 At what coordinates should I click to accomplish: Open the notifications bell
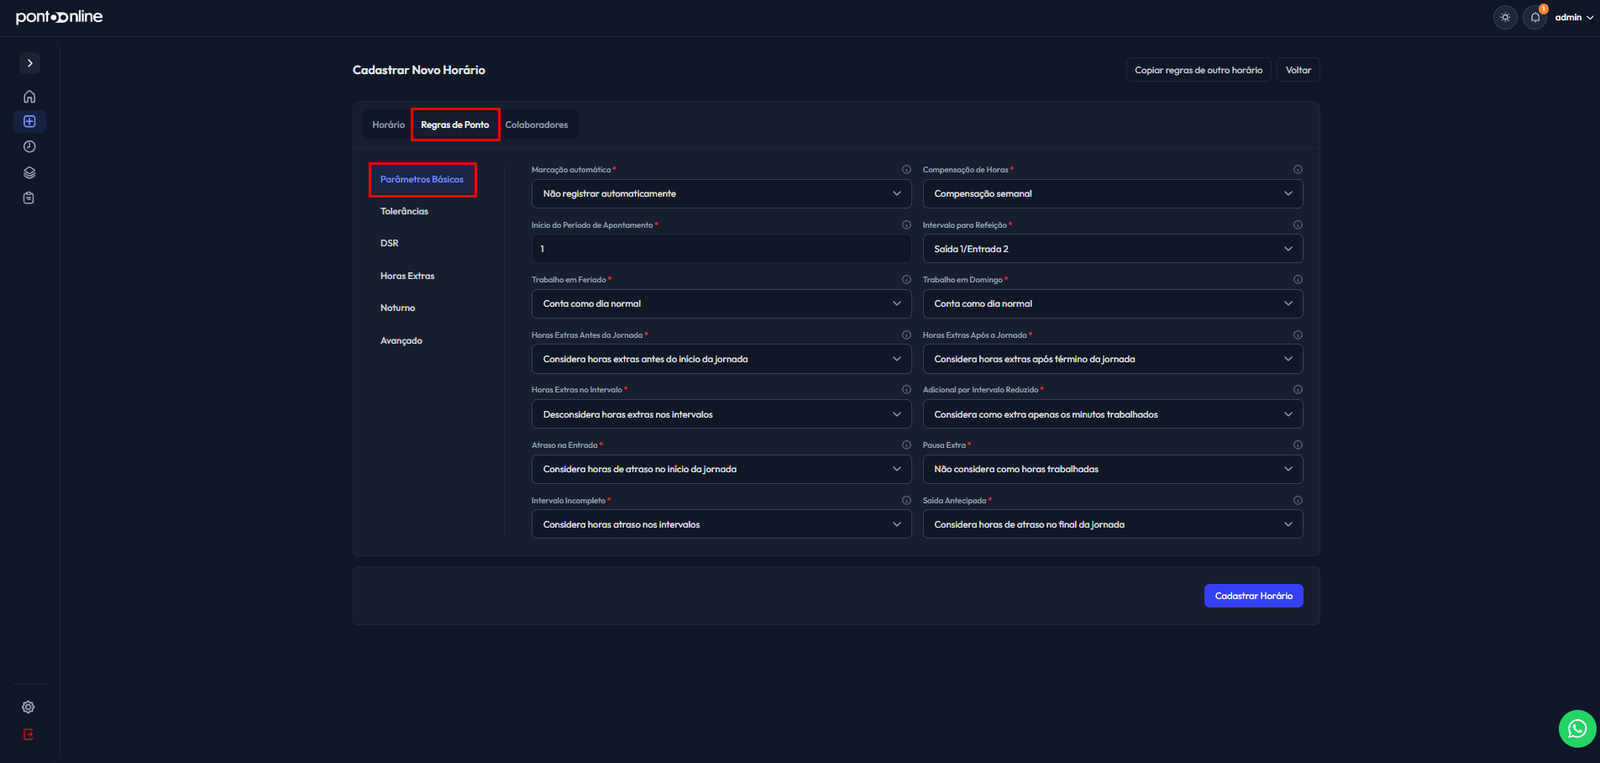point(1535,17)
